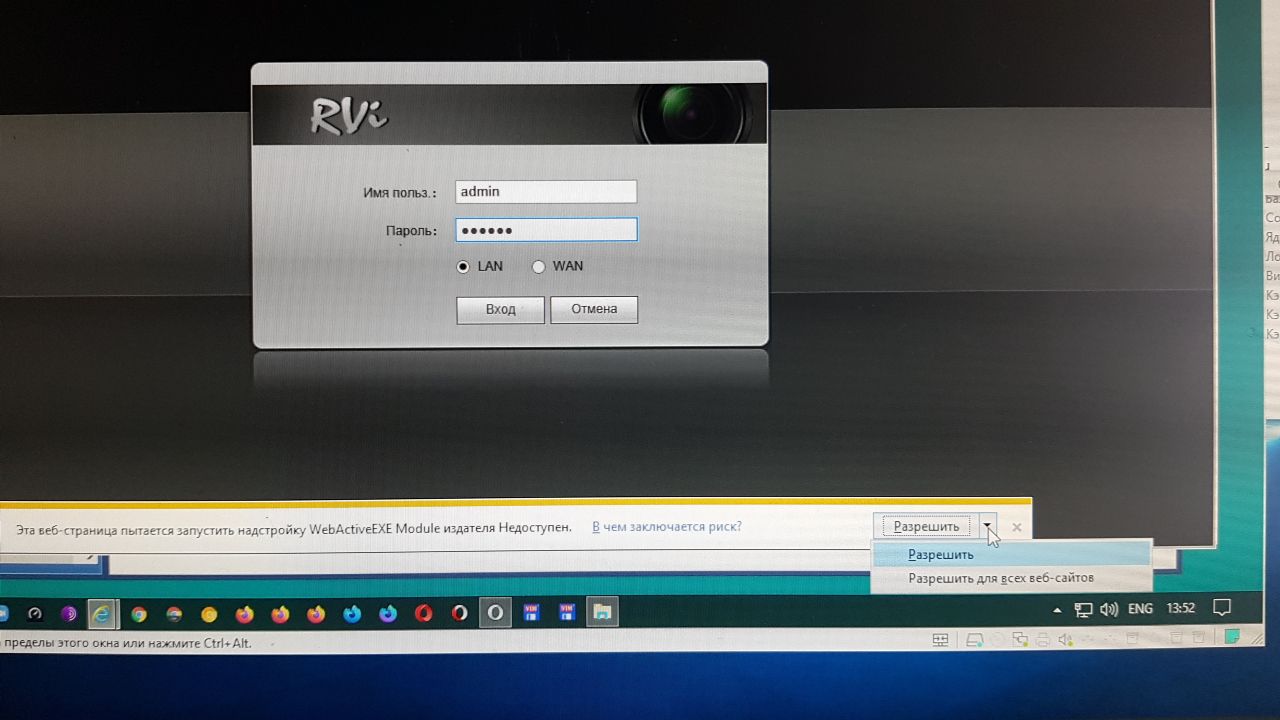This screenshot has width=1280, height=720.
Task: Open the network status tray icon
Action: [1083, 609]
